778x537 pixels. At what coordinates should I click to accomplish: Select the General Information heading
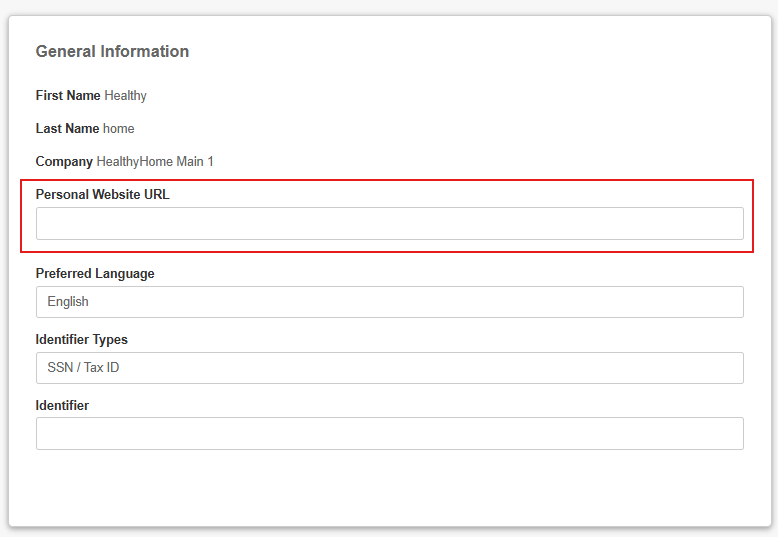[112, 51]
